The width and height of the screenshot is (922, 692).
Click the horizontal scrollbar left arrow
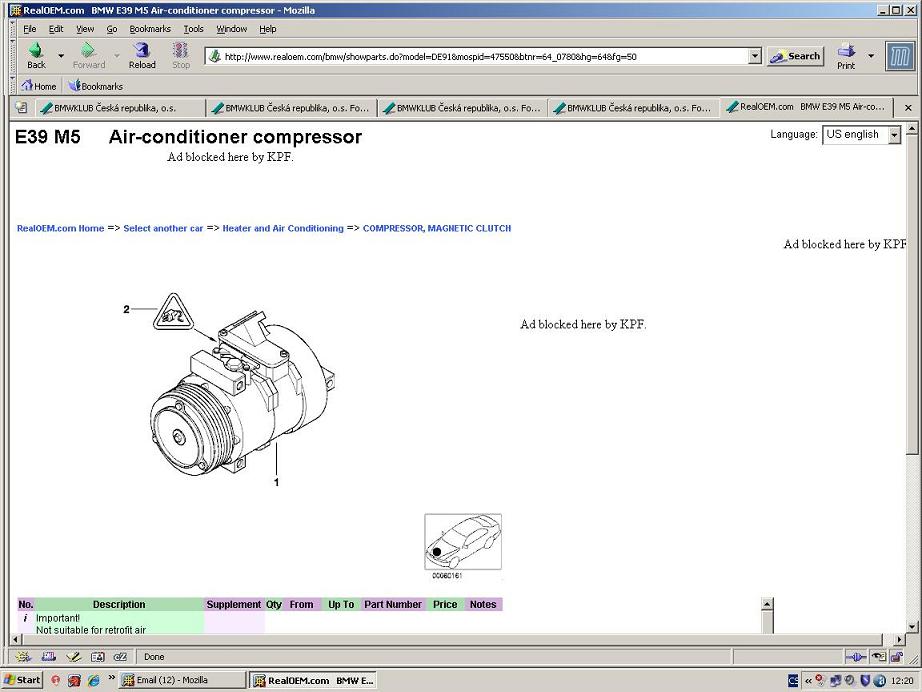click(x=16, y=639)
